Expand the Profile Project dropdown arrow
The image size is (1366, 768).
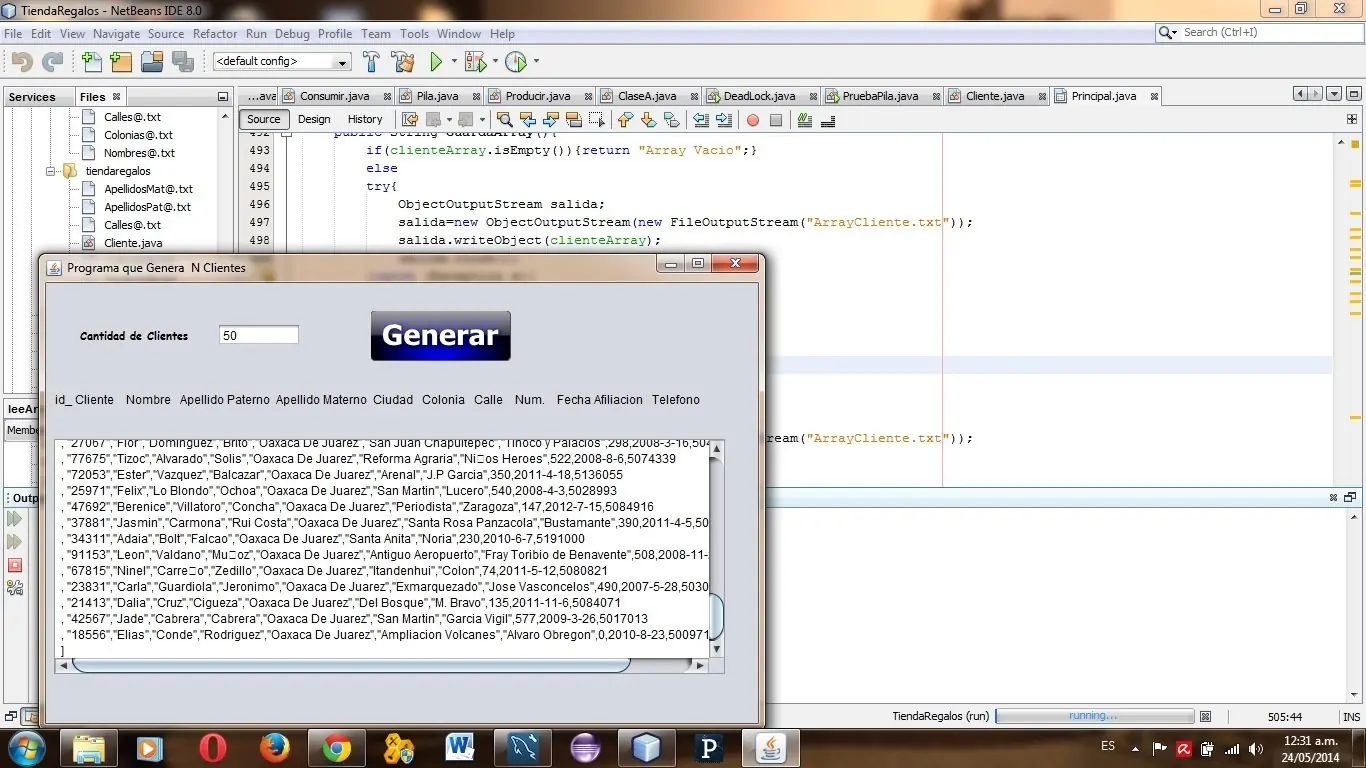536,62
